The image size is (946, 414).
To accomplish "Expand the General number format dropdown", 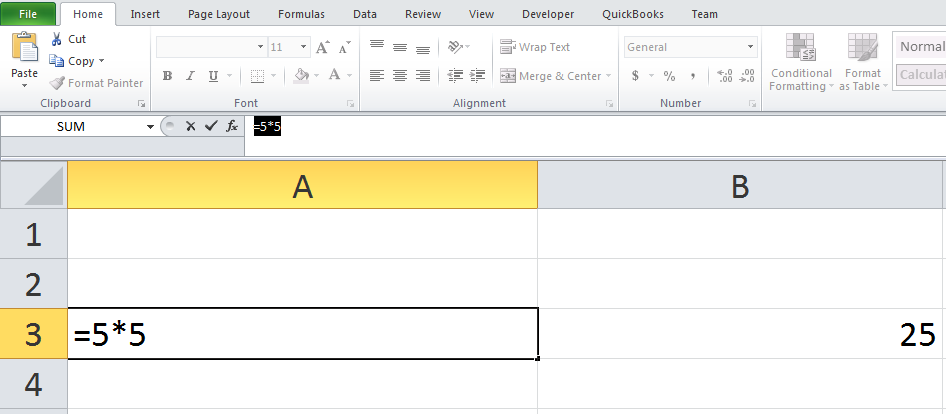I will 751,47.
